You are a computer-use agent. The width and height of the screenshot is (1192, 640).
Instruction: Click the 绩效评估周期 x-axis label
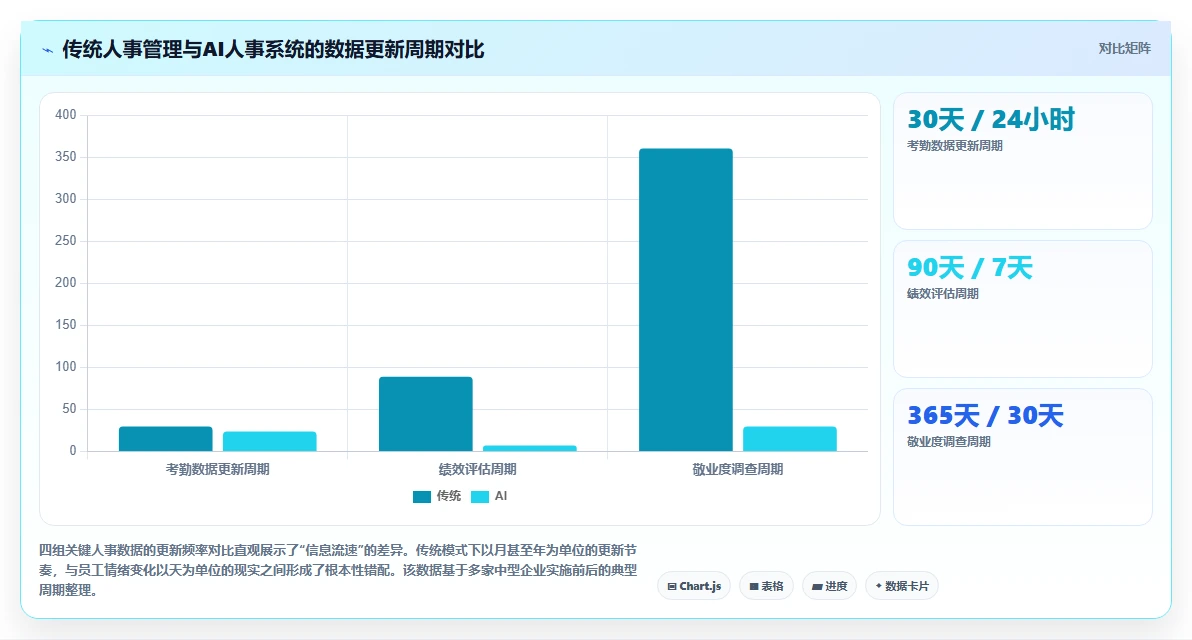point(477,470)
